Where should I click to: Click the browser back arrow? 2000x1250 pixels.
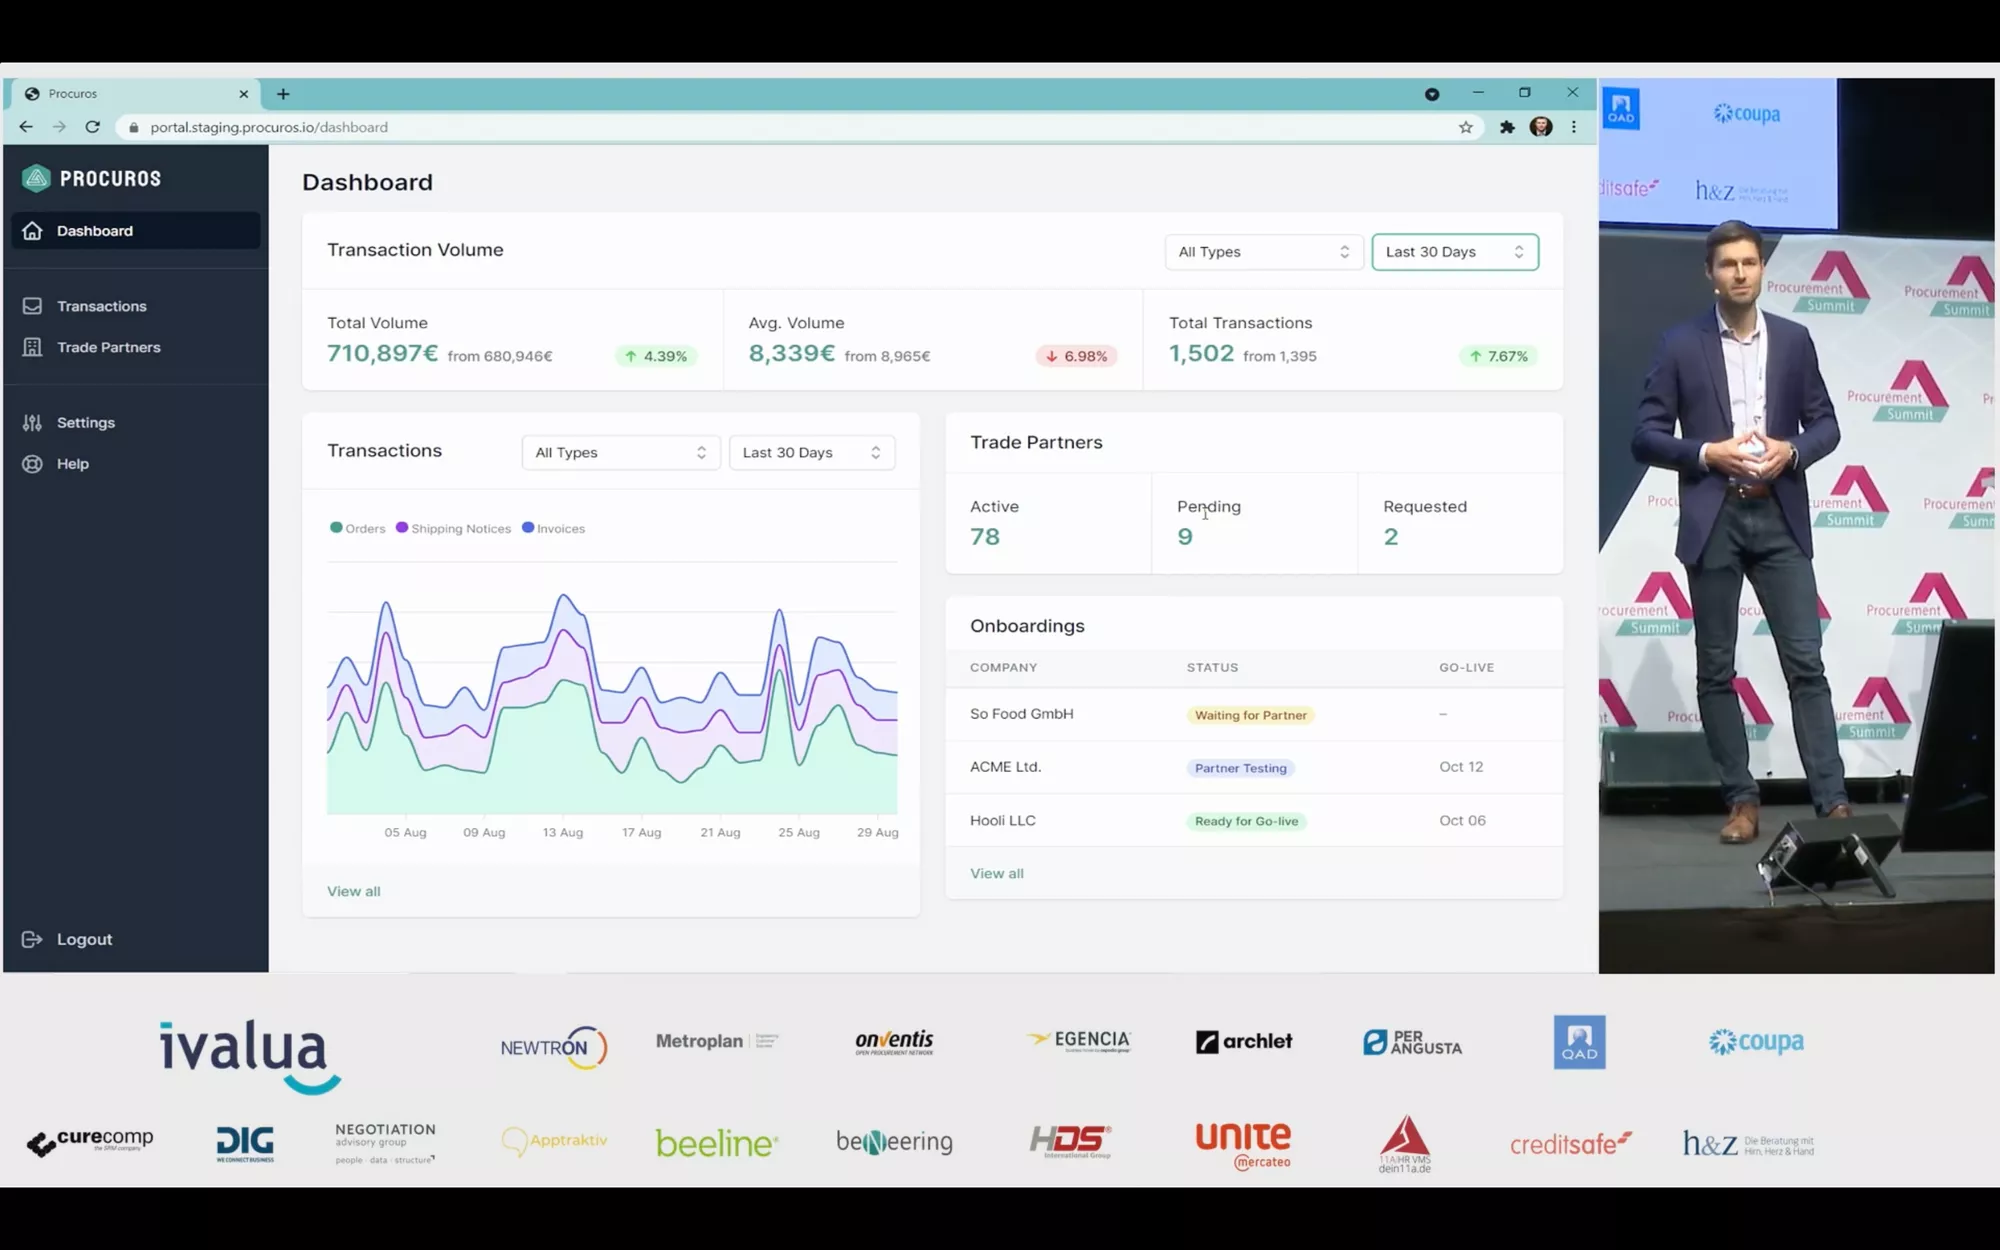(x=26, y=127)
